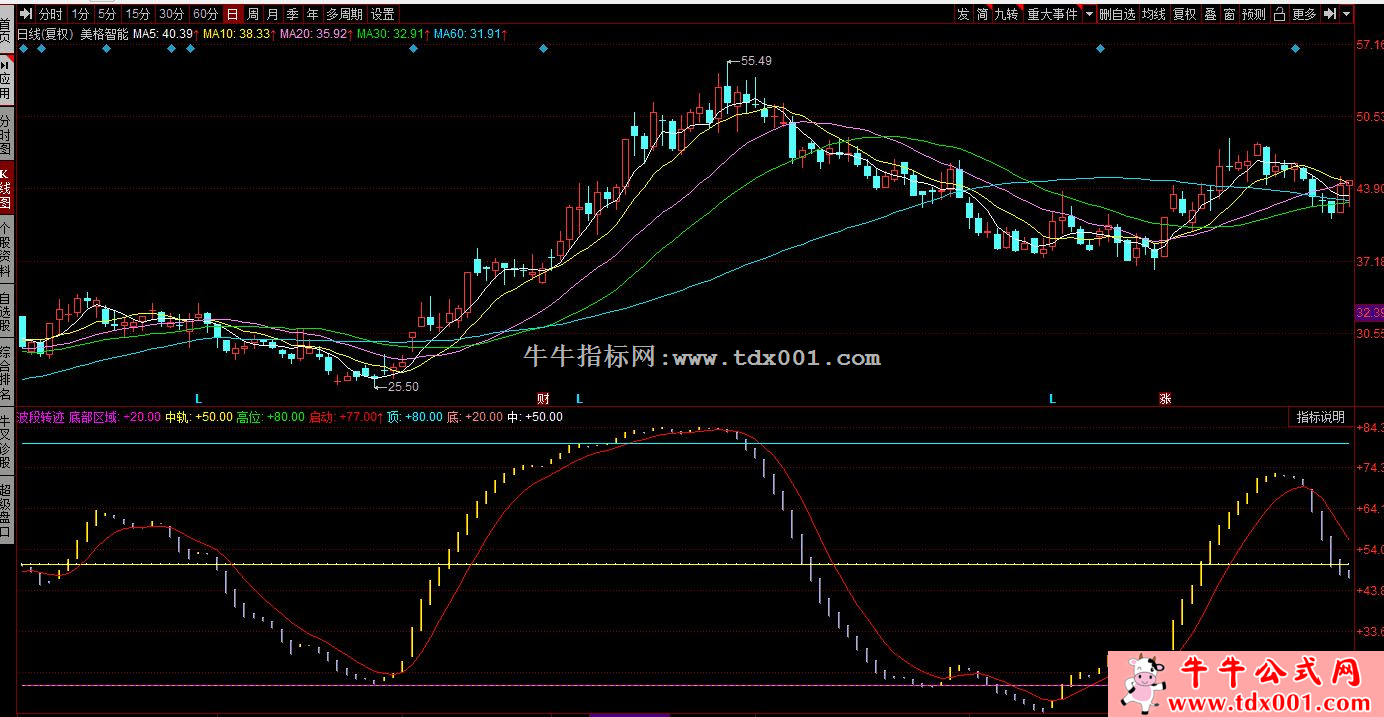
Task: Open the 个股资料 sidebar tab
Action: pyautogui.click(x=7, y=250)
